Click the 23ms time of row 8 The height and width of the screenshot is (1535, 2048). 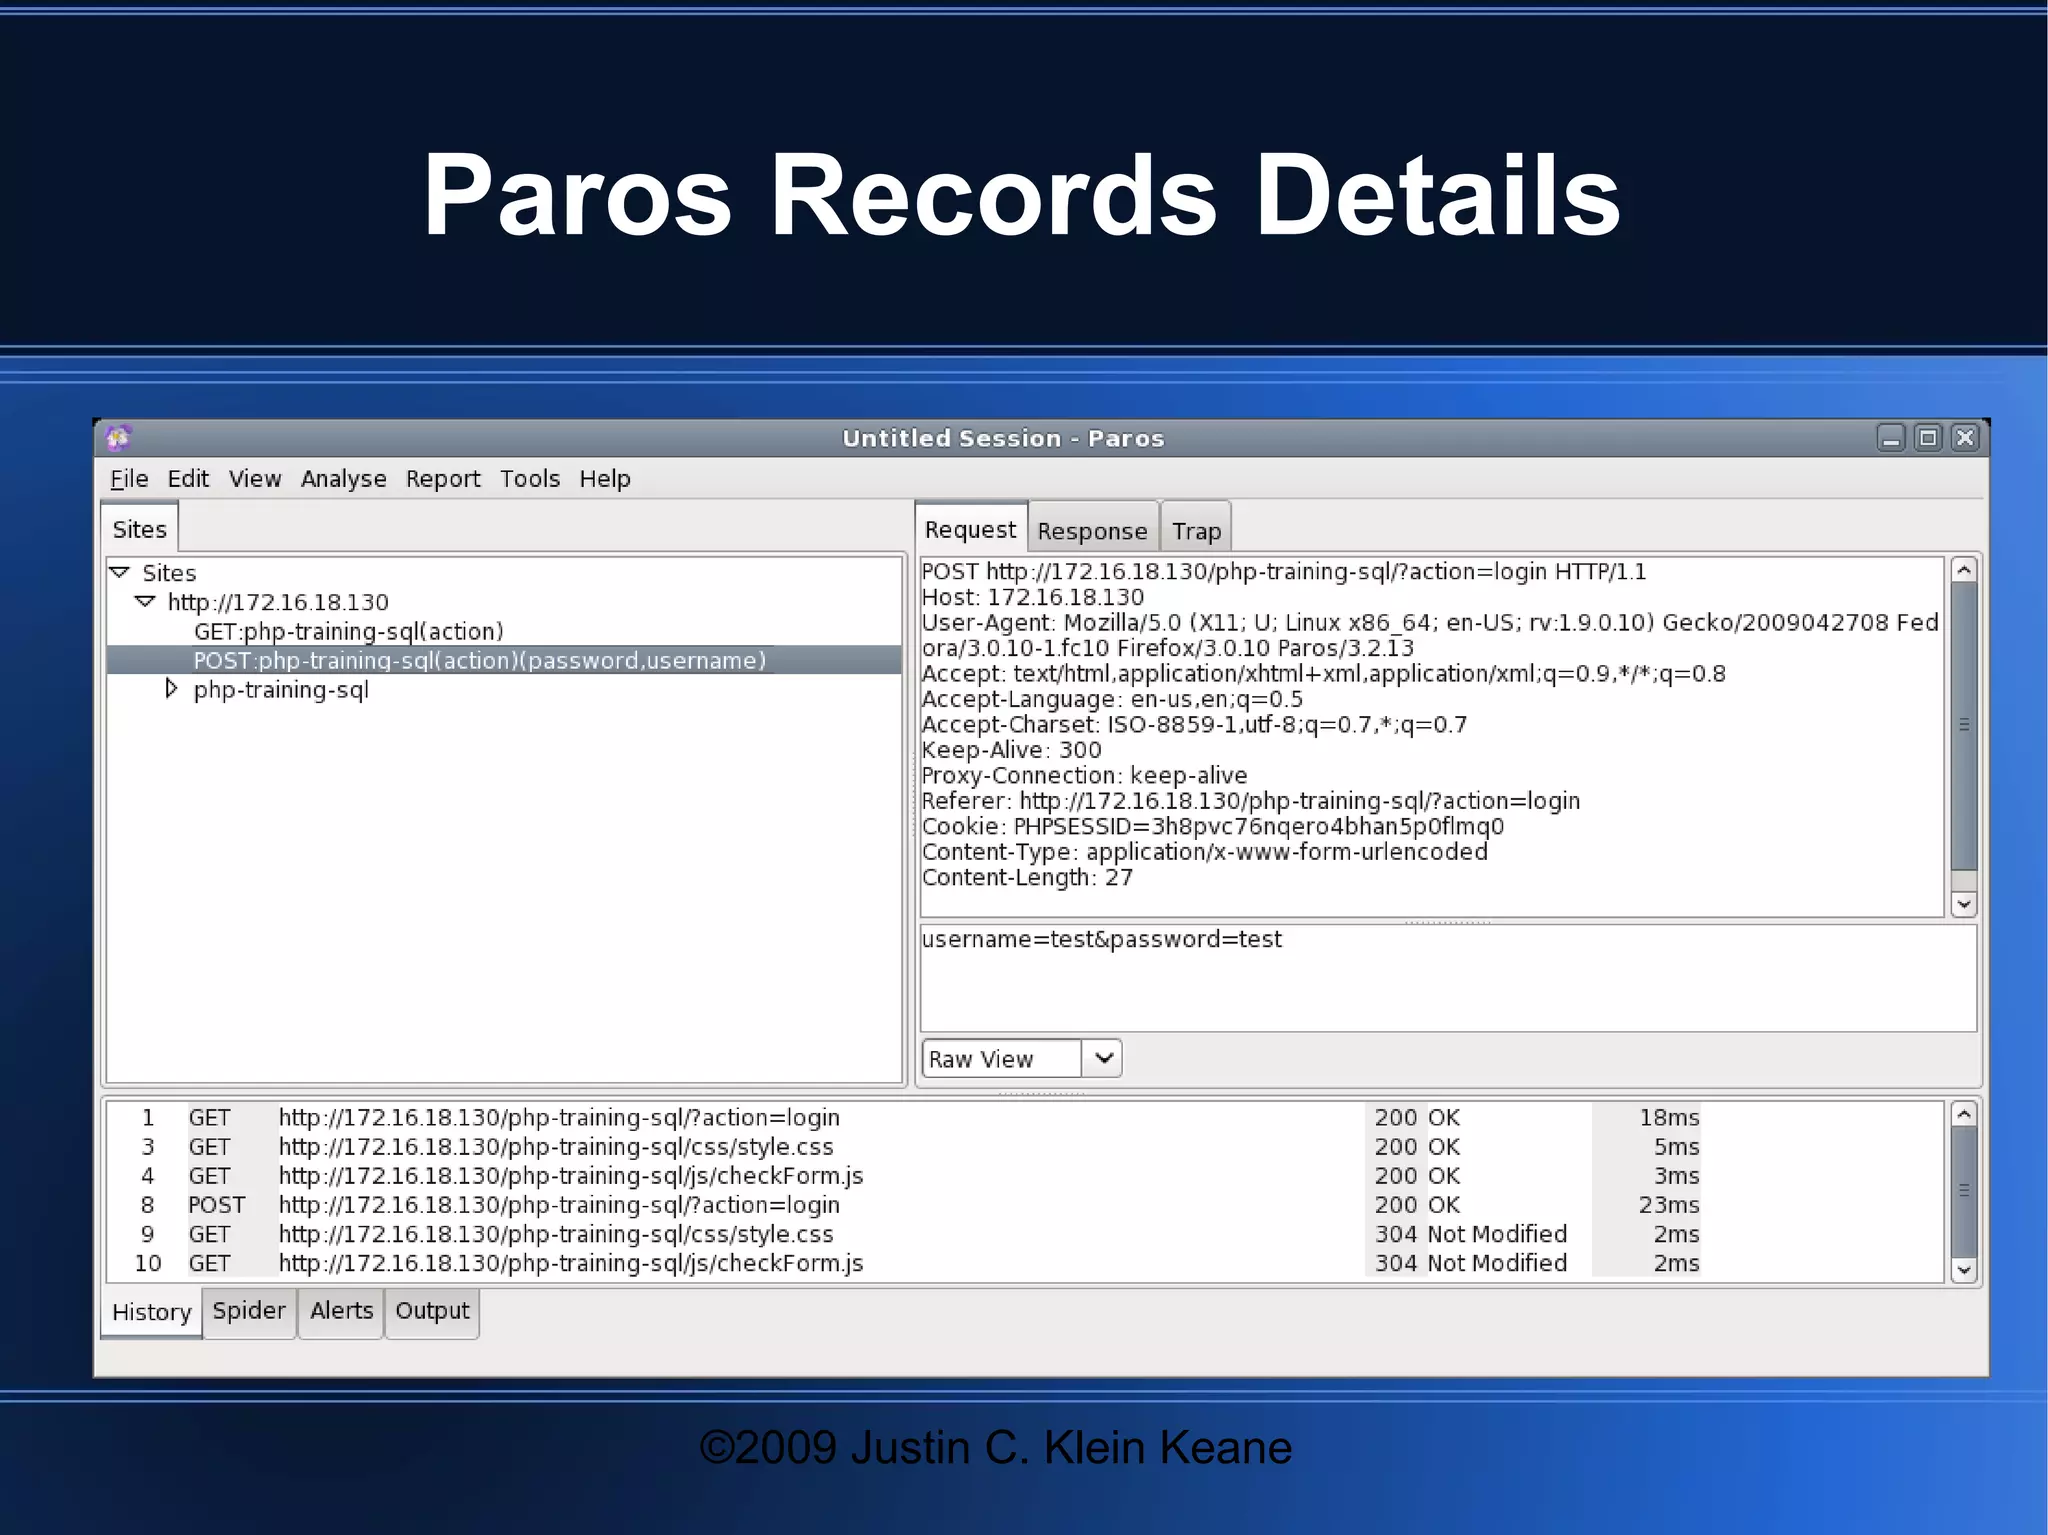[x=1669, y=1205]
